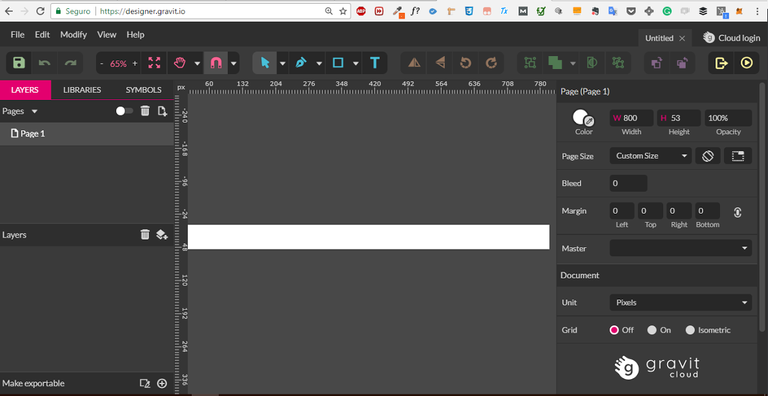Delete layer with Layers trash icon
The image size is (768, 396).
coord(145,235)
